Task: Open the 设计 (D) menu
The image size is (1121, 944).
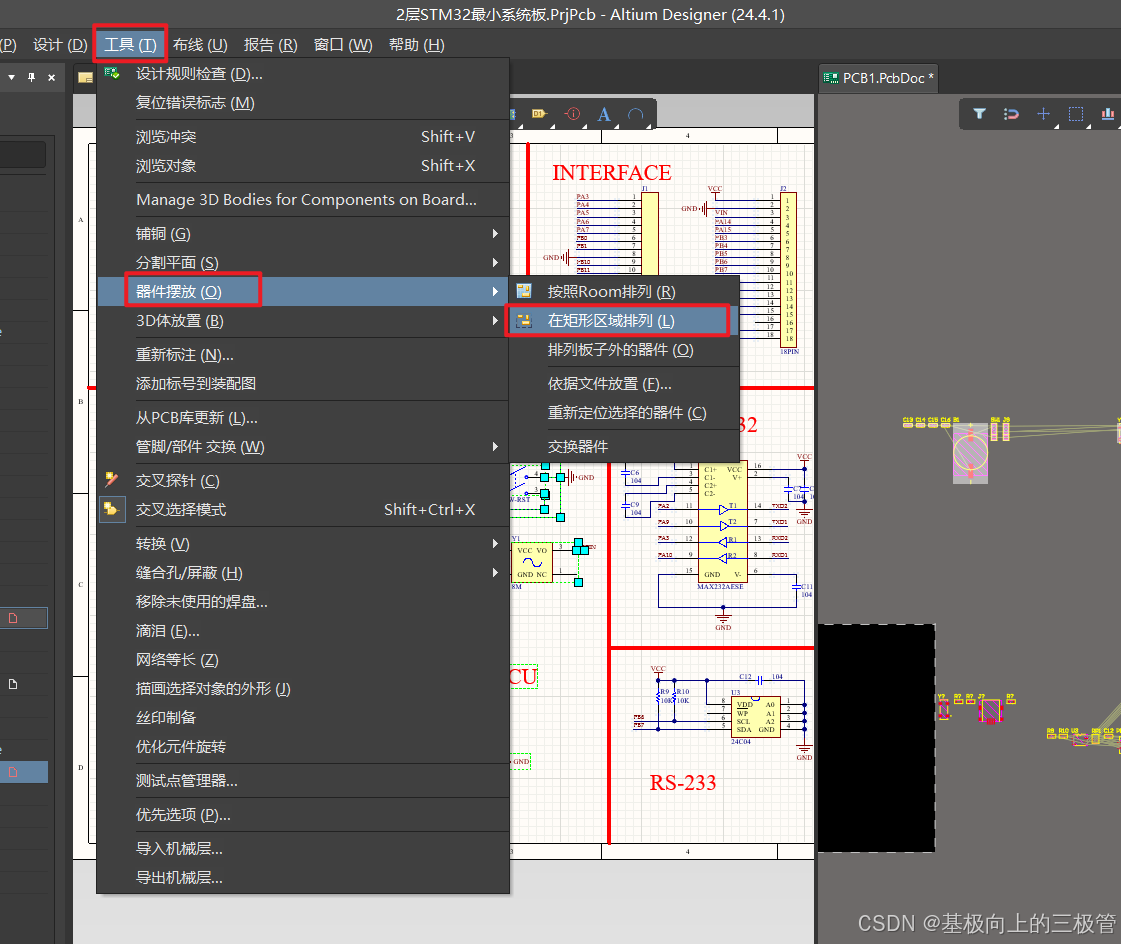Action: [x=60, y=44]
